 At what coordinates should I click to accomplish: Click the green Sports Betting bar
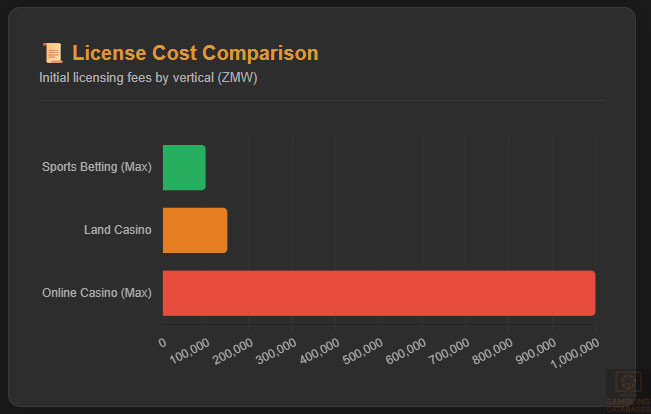(x=184, y=167)
